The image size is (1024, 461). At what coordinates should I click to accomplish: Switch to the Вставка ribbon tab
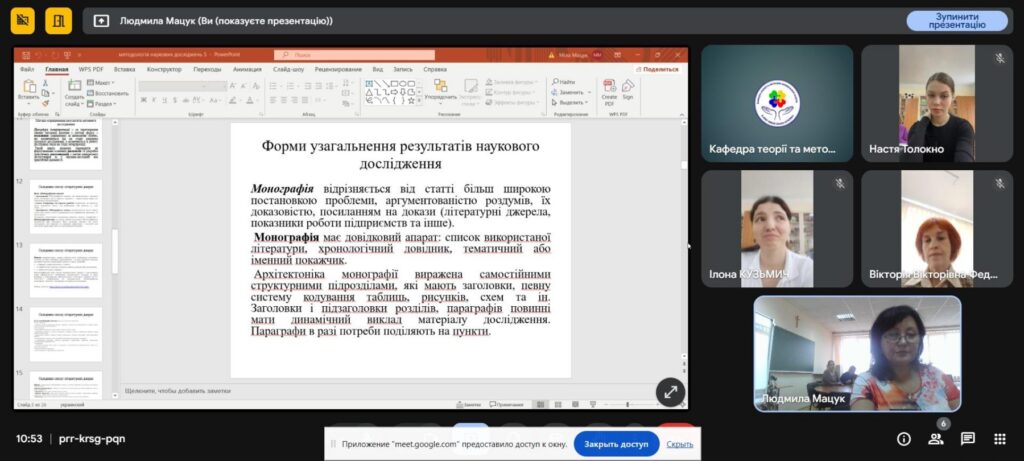tap(124, 69)
